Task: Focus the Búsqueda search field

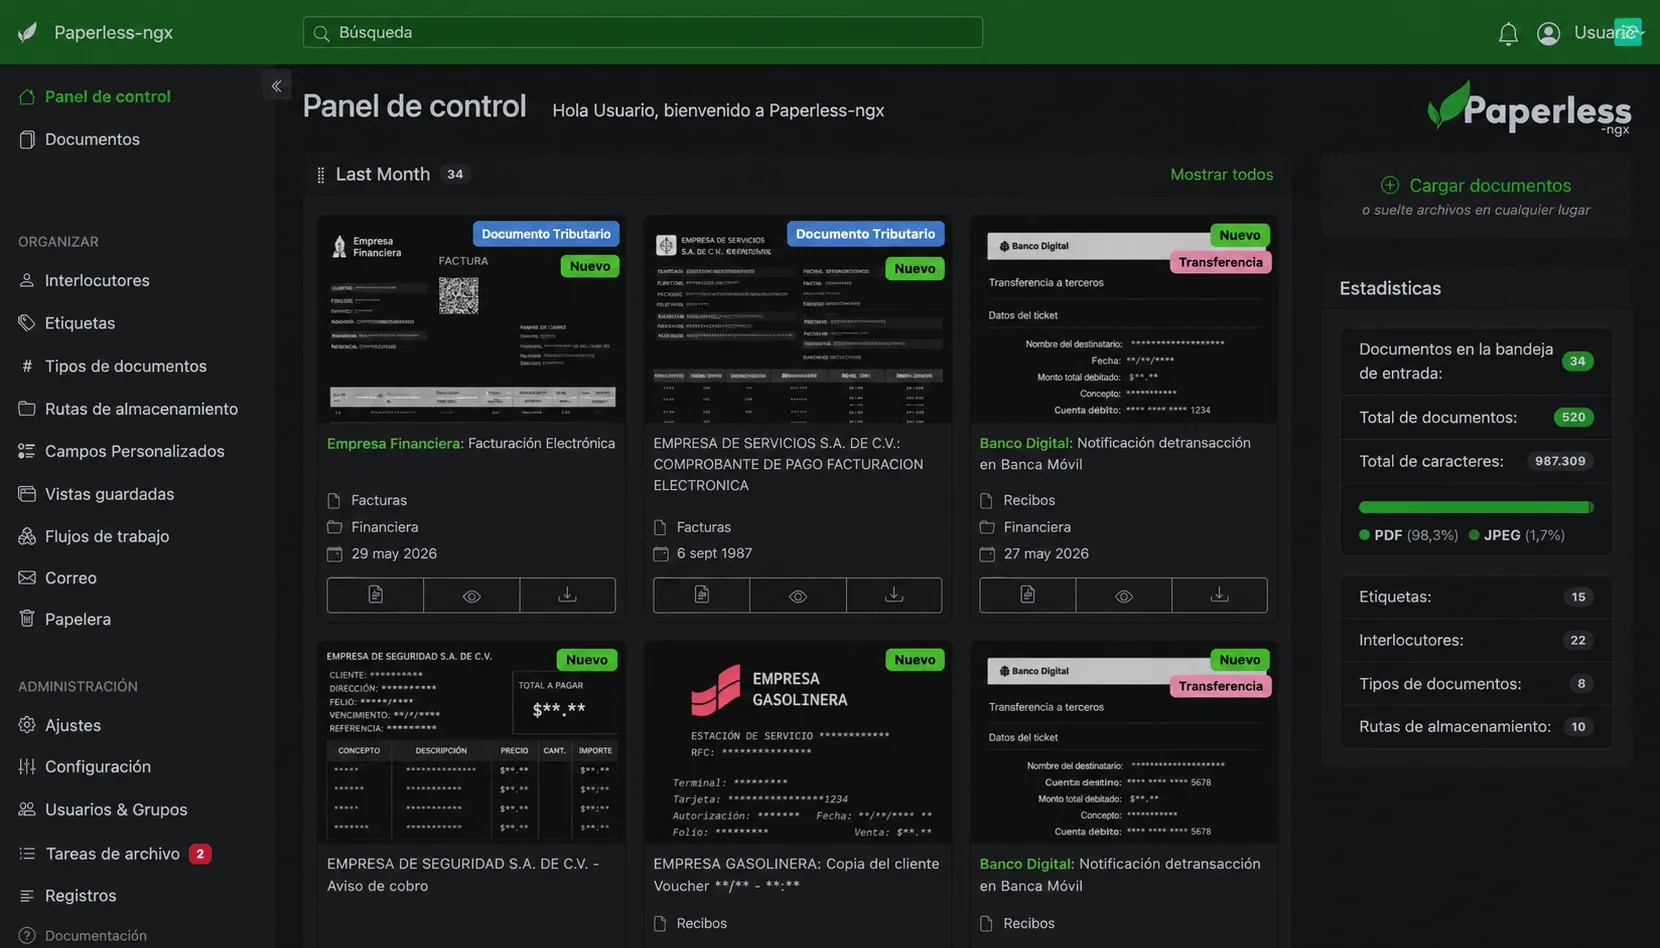Action: coord(643,32)
